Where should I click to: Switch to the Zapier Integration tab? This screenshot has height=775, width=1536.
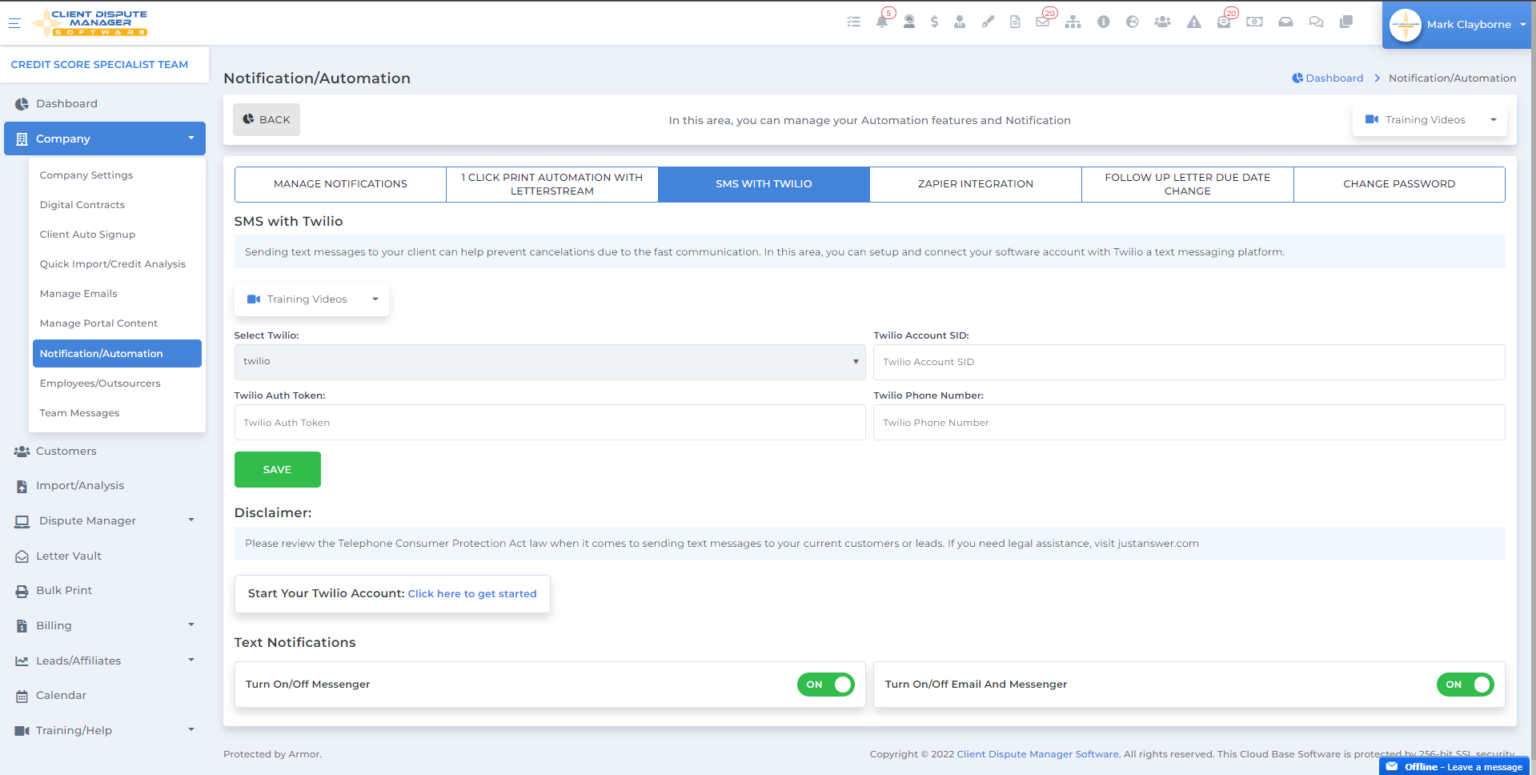975,184
